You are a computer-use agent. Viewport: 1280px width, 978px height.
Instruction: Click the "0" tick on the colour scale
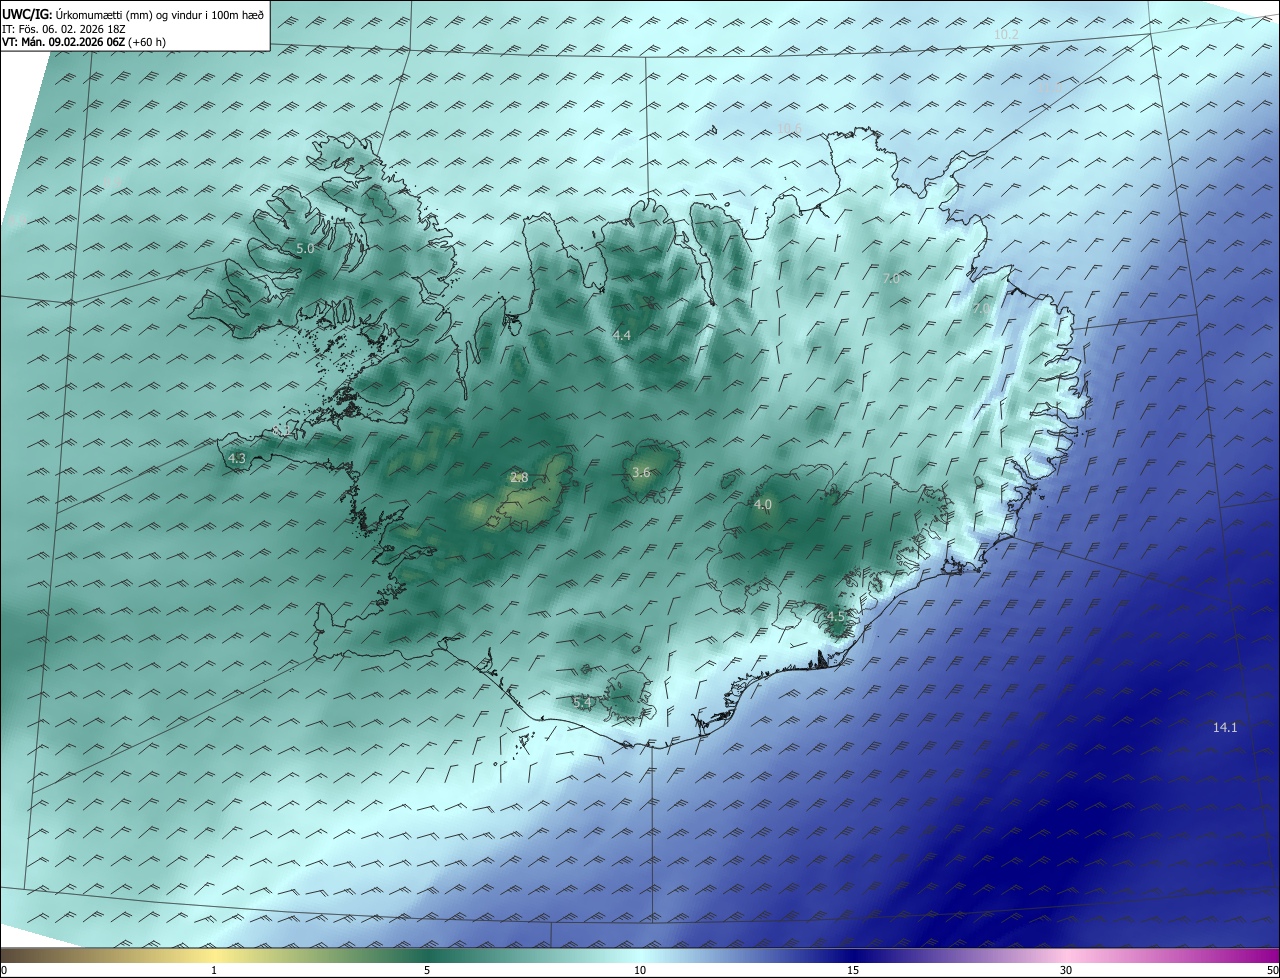4,970
